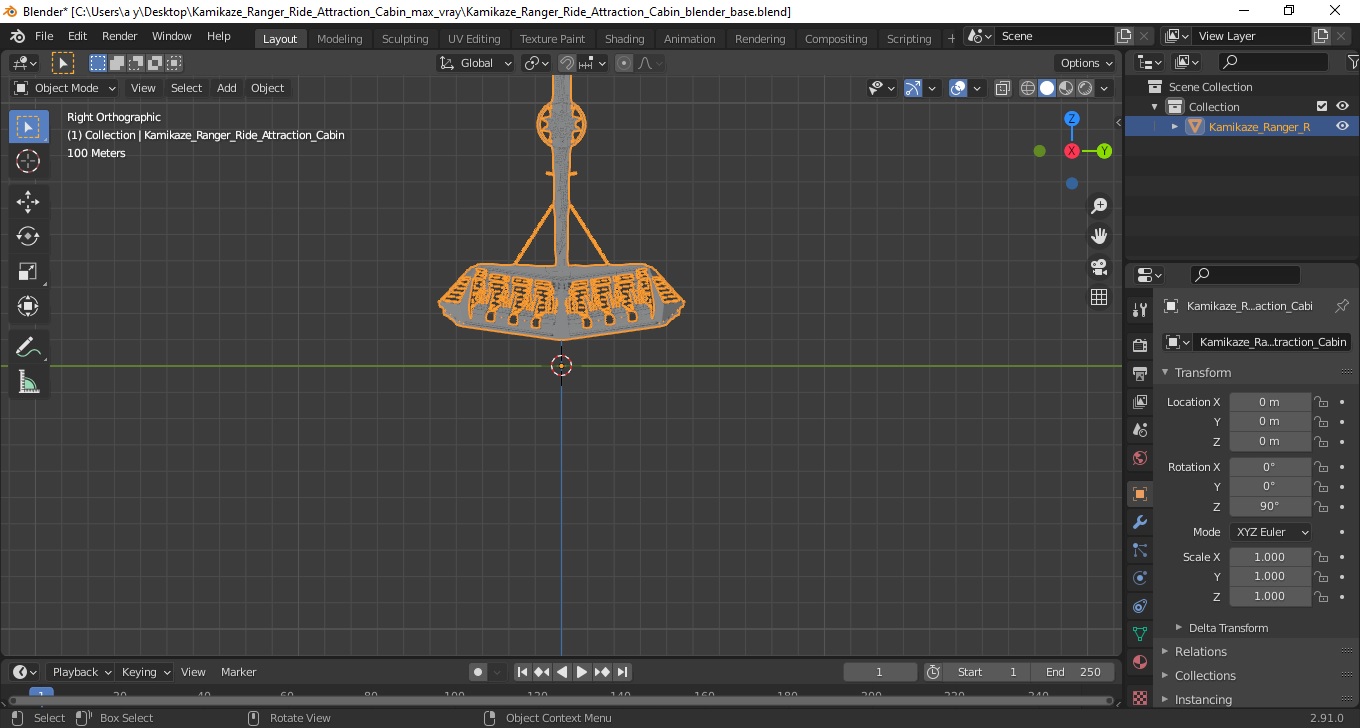This screenshot has width=1360, height=728.
Task: Select the 3D Cursor tool
Action: (28, 161)
